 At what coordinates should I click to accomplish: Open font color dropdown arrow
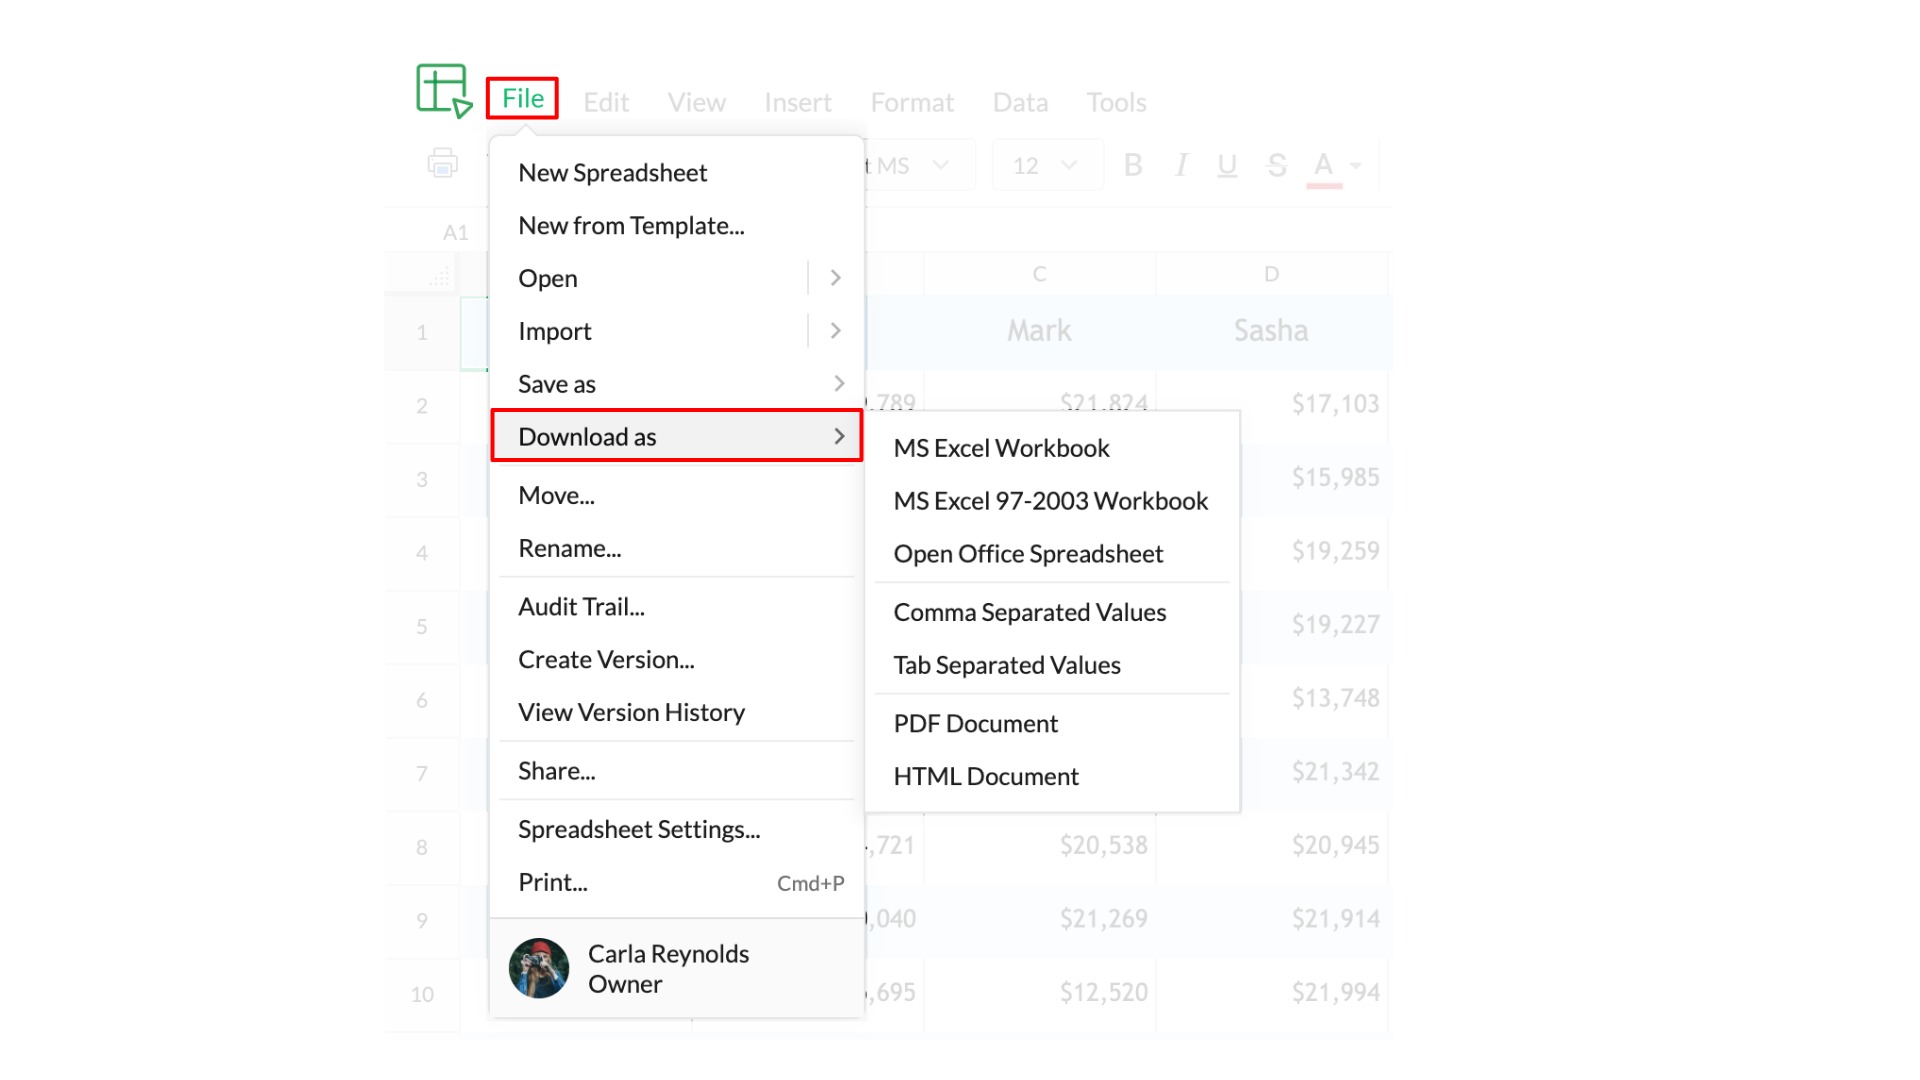pos(1356,166)
